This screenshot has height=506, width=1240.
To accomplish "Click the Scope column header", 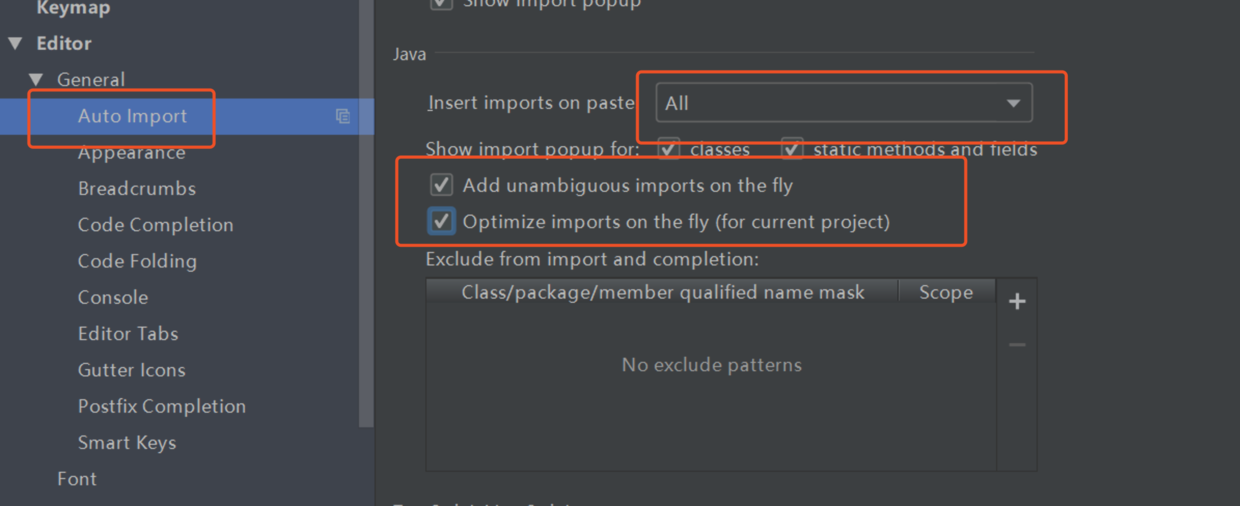I will [946, 292].
